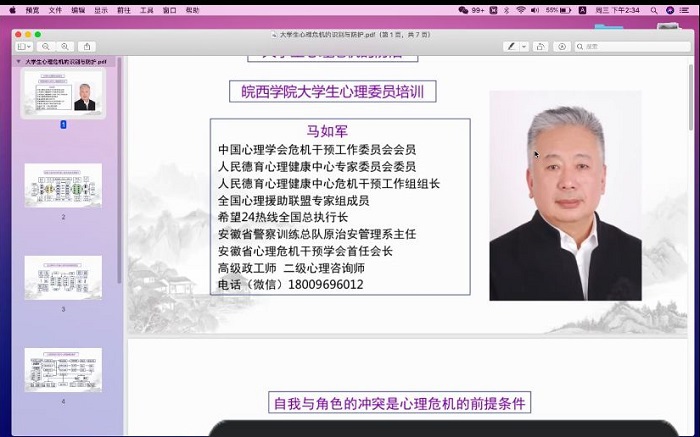Click inside the search field

click(x=630, y=46)
